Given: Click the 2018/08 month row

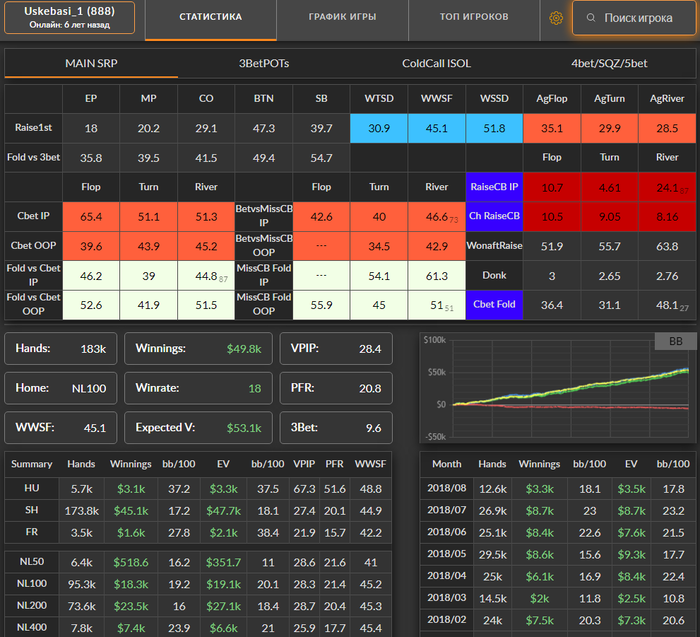Looking at the screenshot, I should pos(448,488).
